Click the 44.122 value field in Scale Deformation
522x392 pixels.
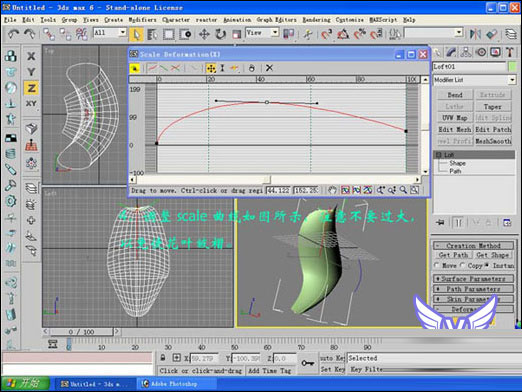coord(278,190)
